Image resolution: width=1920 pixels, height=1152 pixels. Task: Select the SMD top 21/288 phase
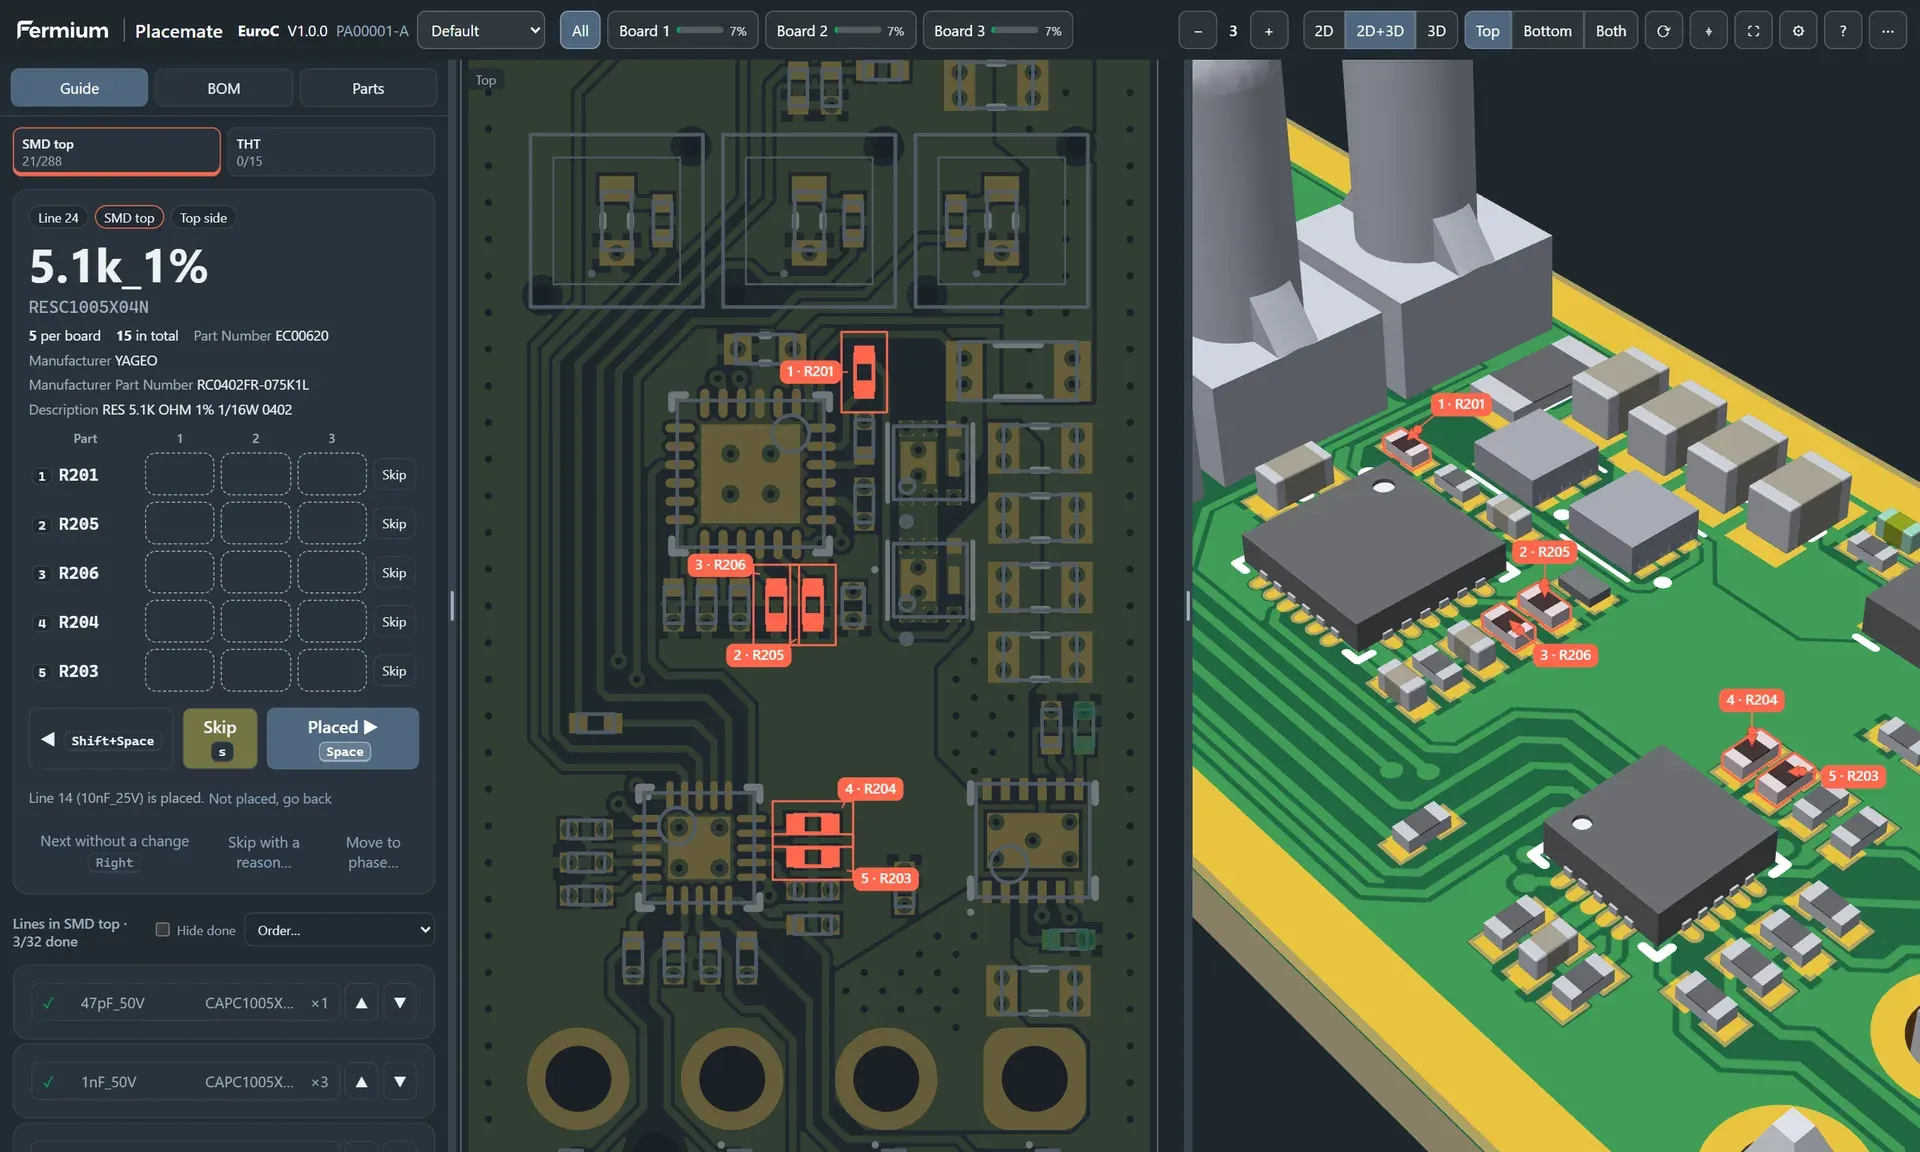point(116,152)
